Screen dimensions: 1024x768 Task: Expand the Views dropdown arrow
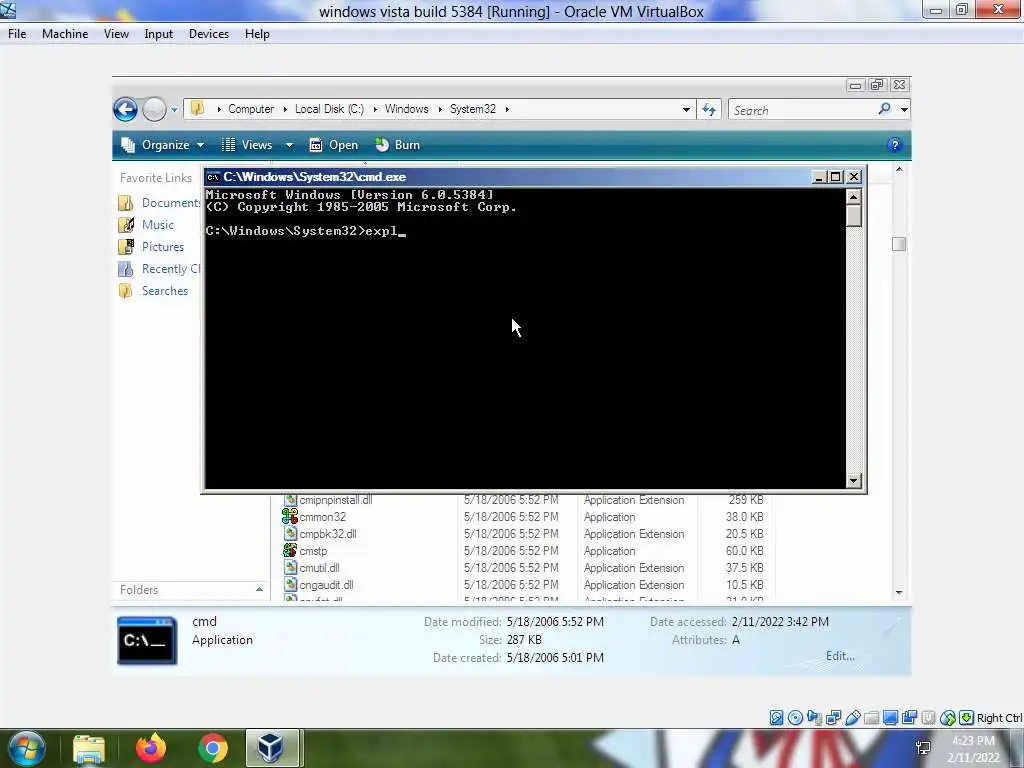pyautogui.click(x=289, y=145)
